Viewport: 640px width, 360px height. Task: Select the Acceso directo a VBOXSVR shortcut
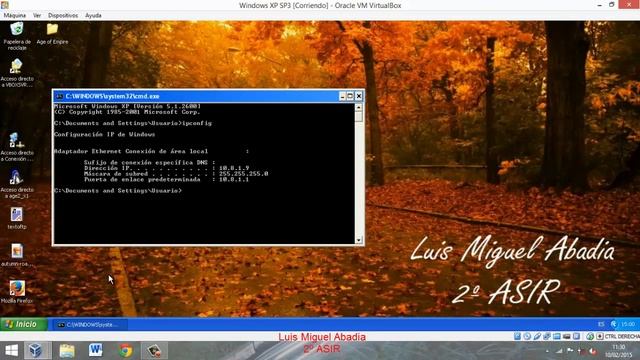pyautogui.click(x=17, y=73)
